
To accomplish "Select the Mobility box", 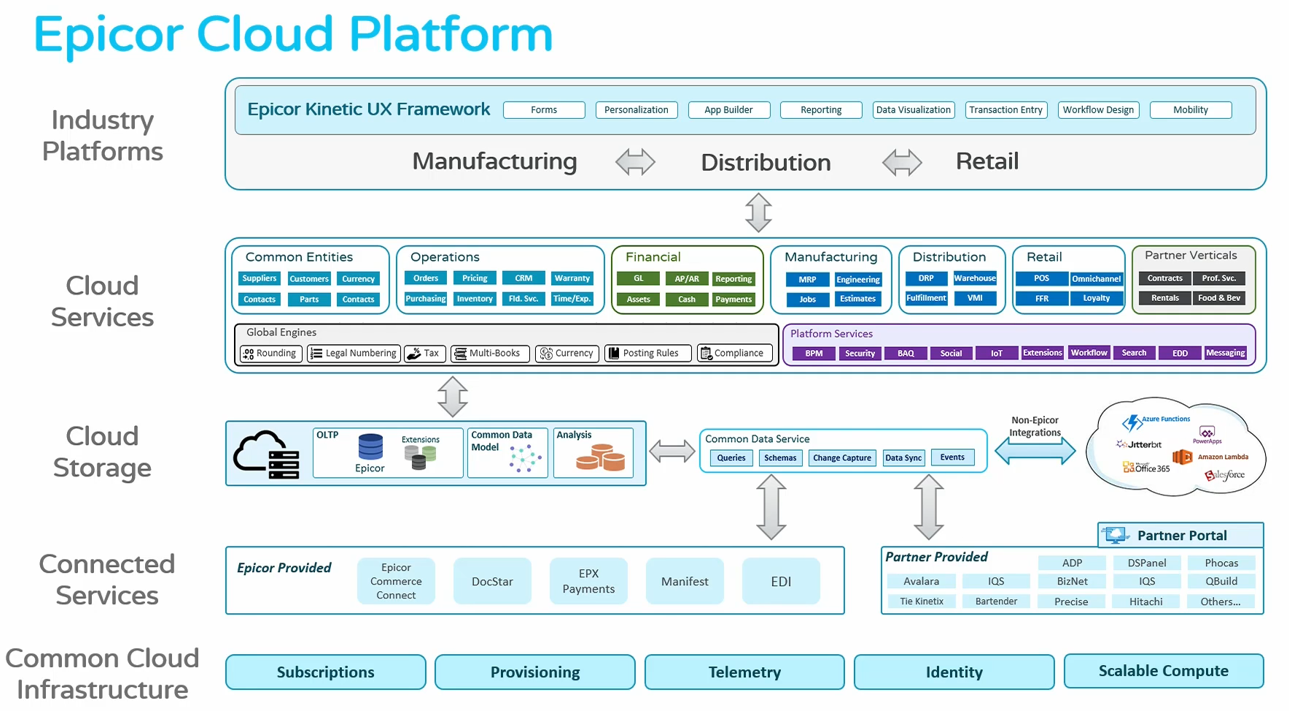I will [1190, 110].
